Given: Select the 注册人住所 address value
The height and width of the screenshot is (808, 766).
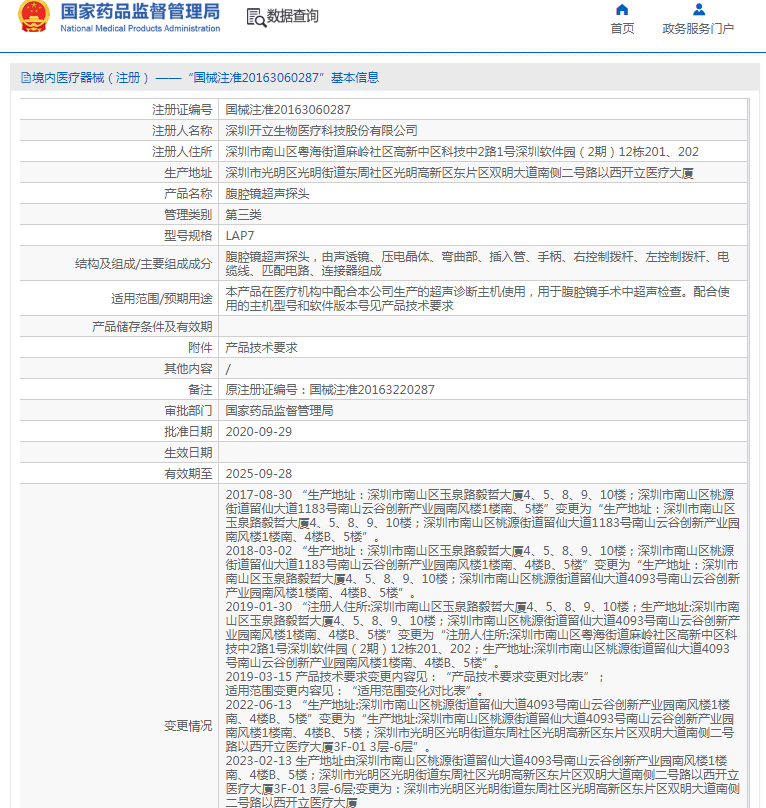Looking at the screenshot, I should coord(462,152).
